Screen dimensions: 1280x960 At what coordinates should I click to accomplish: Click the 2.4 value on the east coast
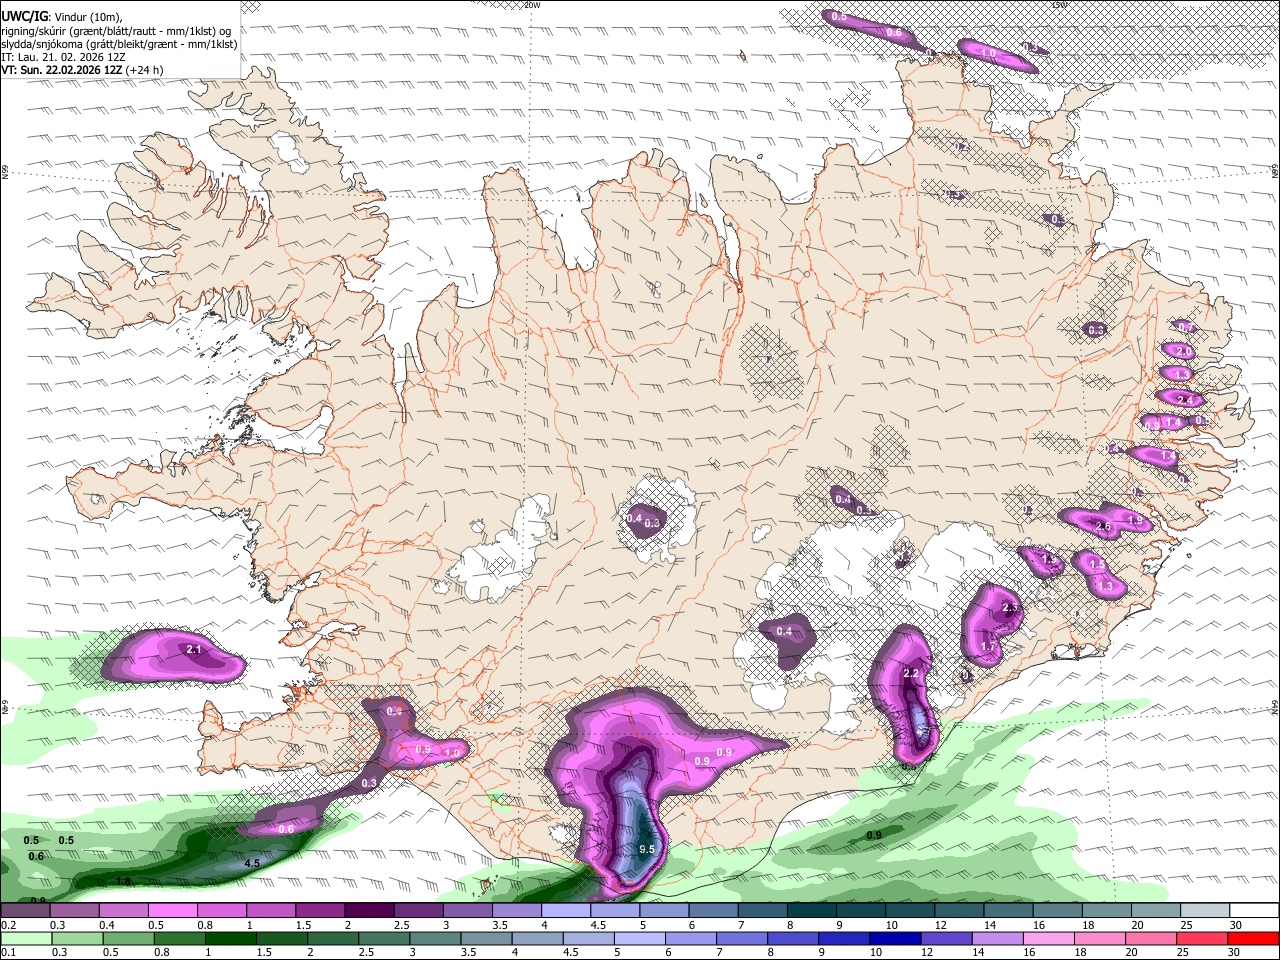pos(1186,400)
